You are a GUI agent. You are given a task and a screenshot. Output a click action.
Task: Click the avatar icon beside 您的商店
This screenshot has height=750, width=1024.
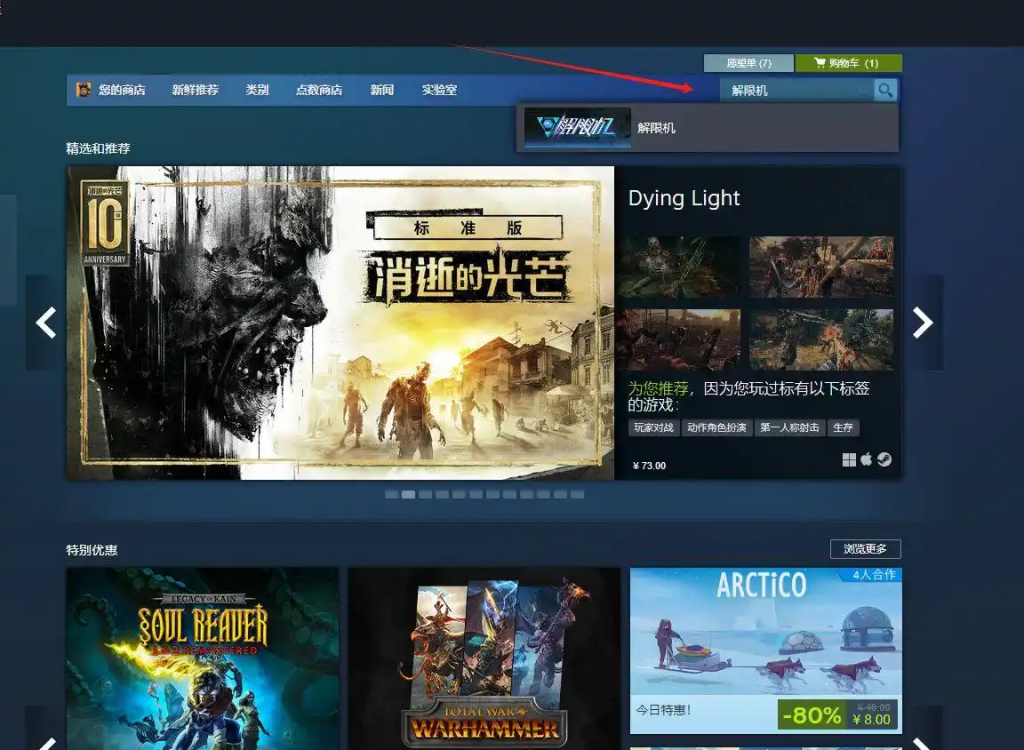point(84,90)
